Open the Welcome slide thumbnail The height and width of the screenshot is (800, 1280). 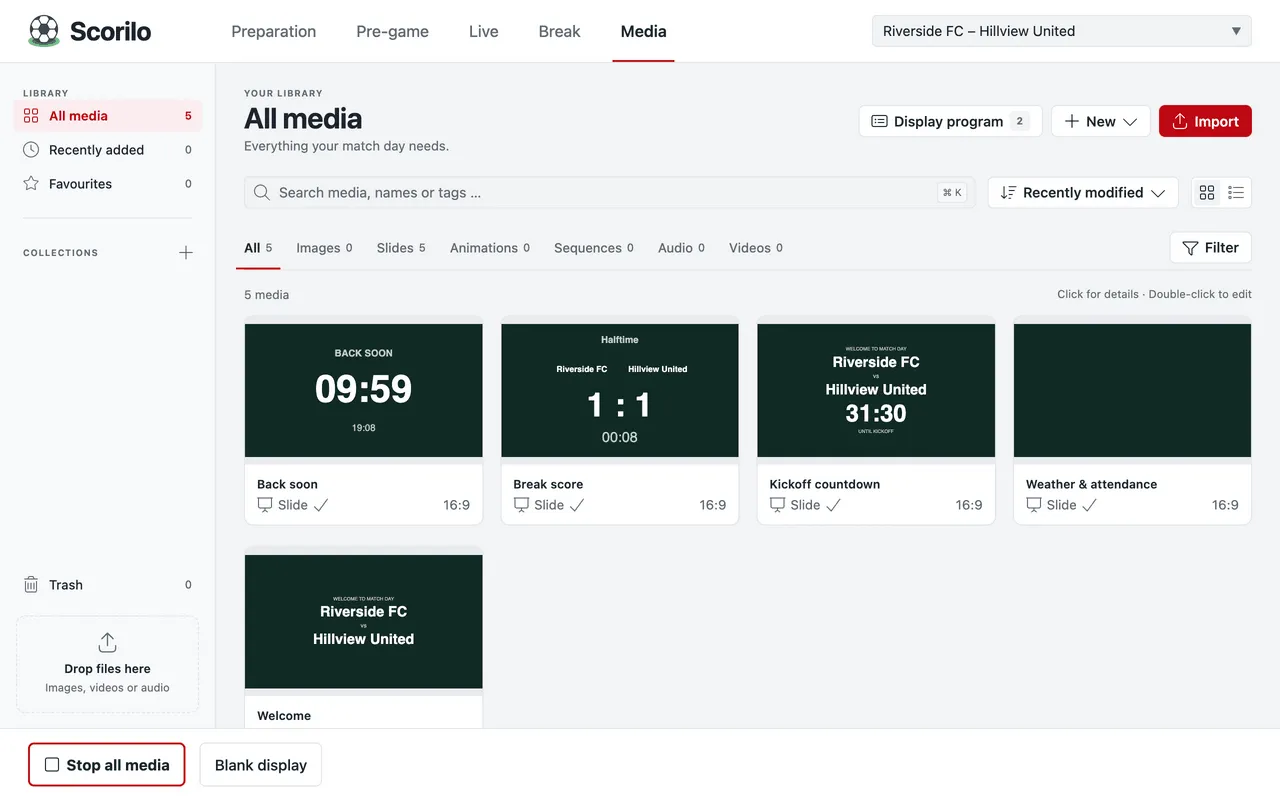(x=364, y=621)
